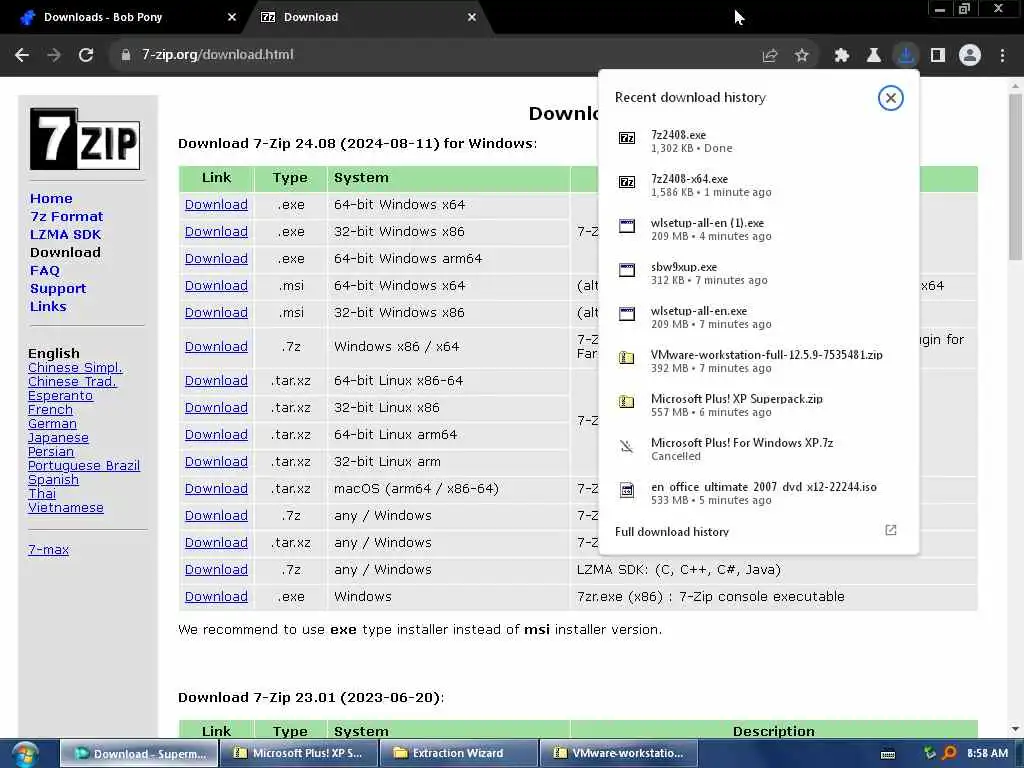Open VMware-workstatio... taskbar button
The width and height of the screenshot is (1024, 768).
618,754
